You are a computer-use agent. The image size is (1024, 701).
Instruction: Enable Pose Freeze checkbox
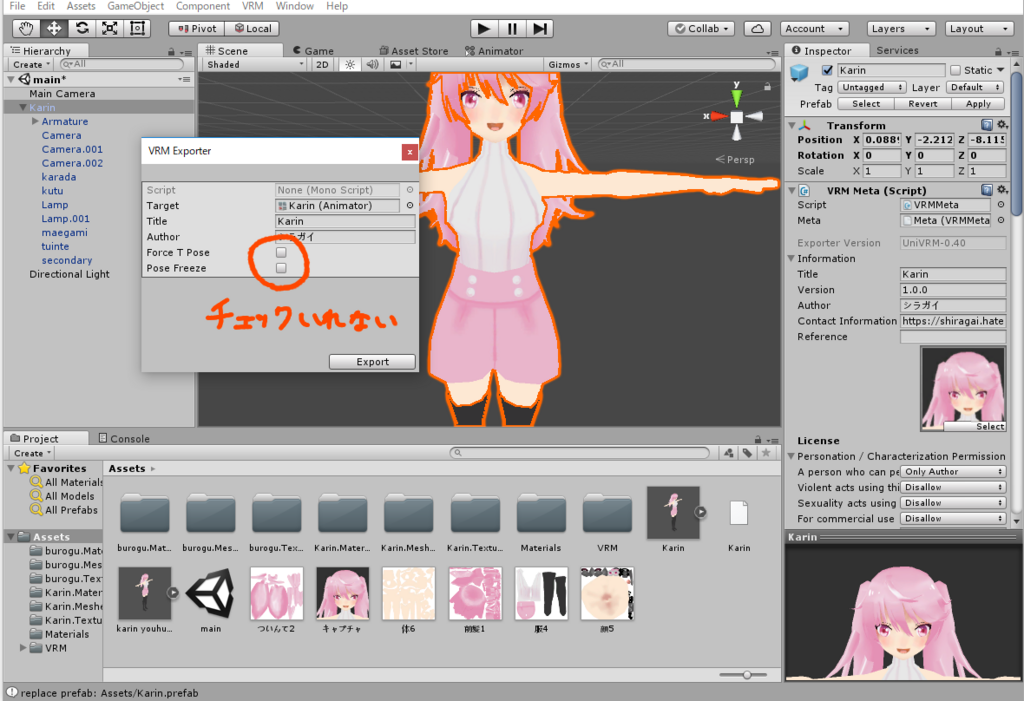(281, 268)
